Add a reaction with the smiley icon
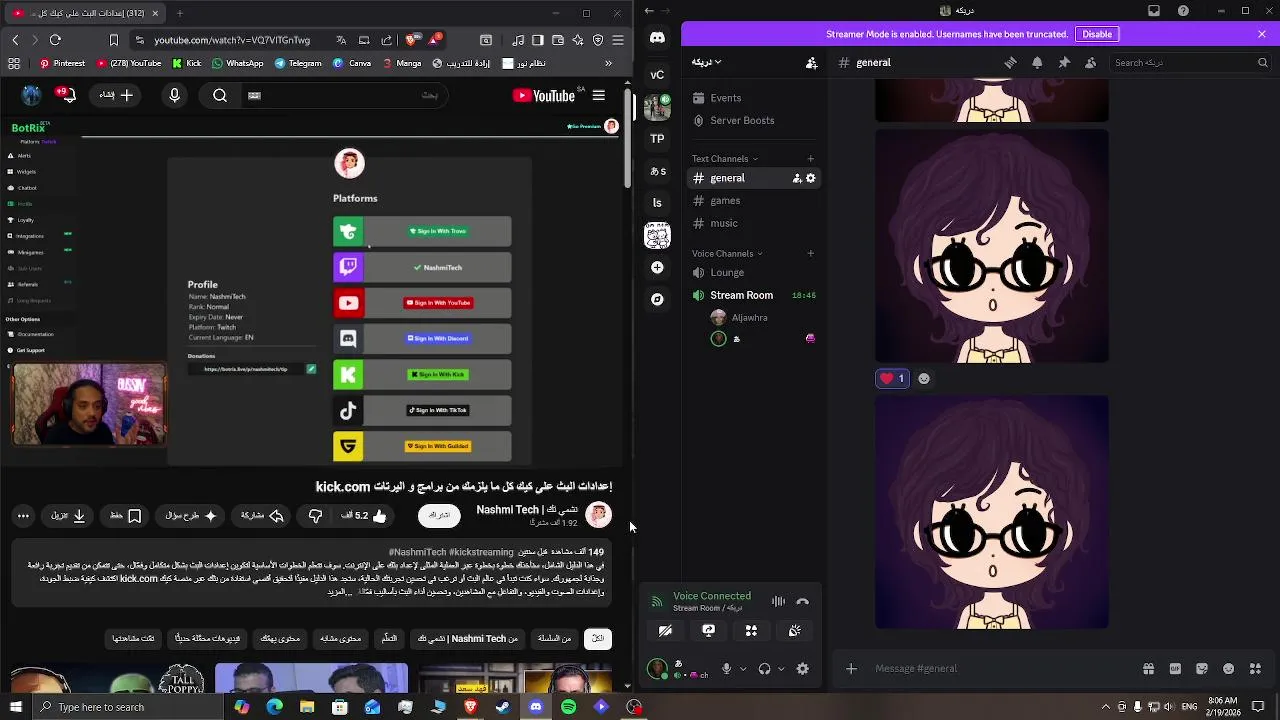The height and width of the screenshot is (720, 1280). [924, 378]
